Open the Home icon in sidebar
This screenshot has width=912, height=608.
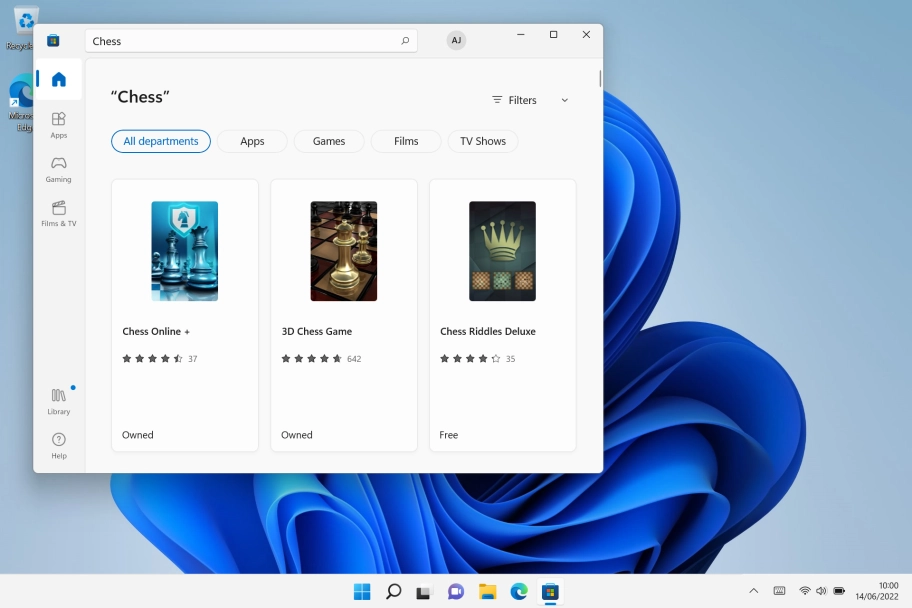tap(59, 80)
